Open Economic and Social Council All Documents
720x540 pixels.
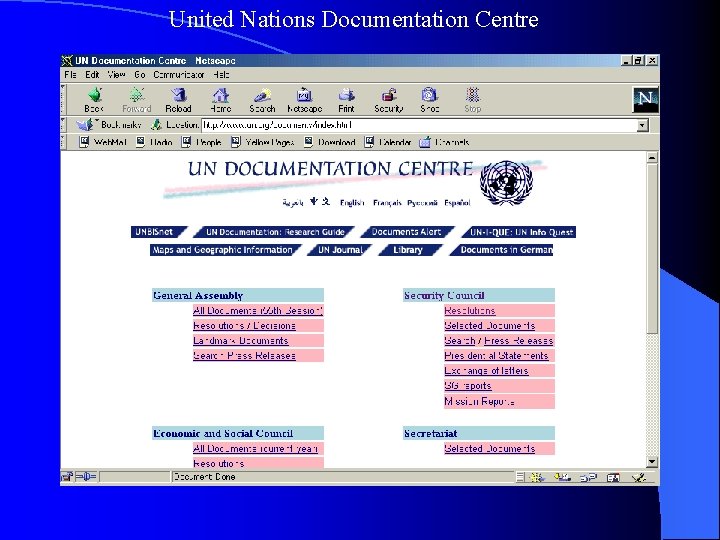point(255,449)
